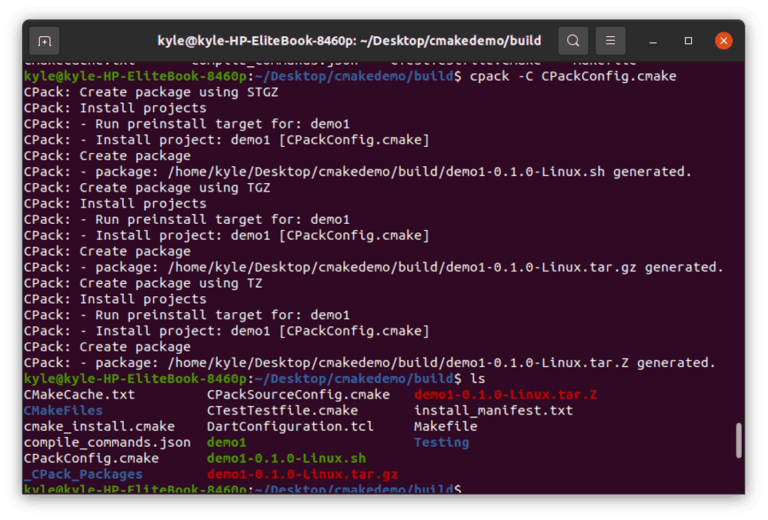Open the hamburger menu
The width and height of the screenshot is (768, 520).
[610, 41]
